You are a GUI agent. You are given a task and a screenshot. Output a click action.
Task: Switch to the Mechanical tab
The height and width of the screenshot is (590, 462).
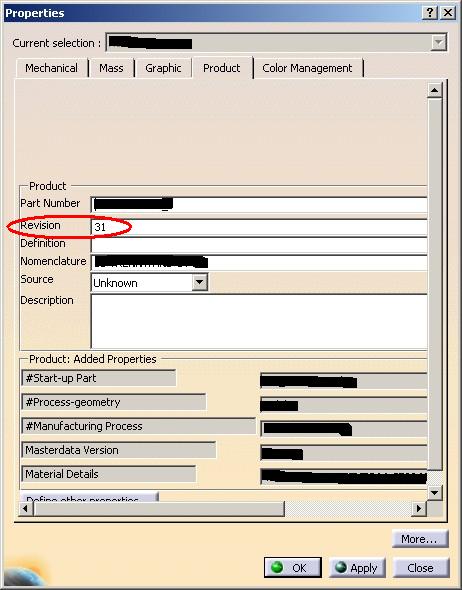coord(52,68)
